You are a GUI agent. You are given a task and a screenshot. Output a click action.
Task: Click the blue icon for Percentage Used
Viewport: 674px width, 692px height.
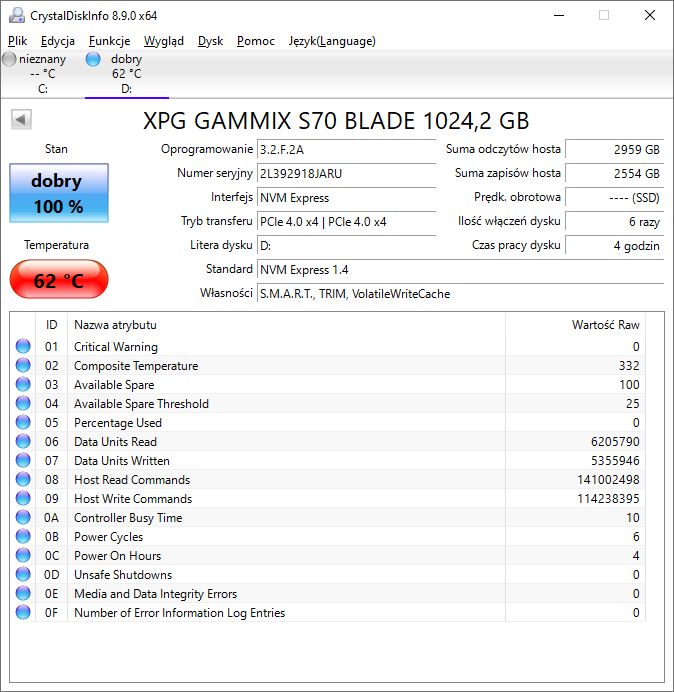(23, 422)
